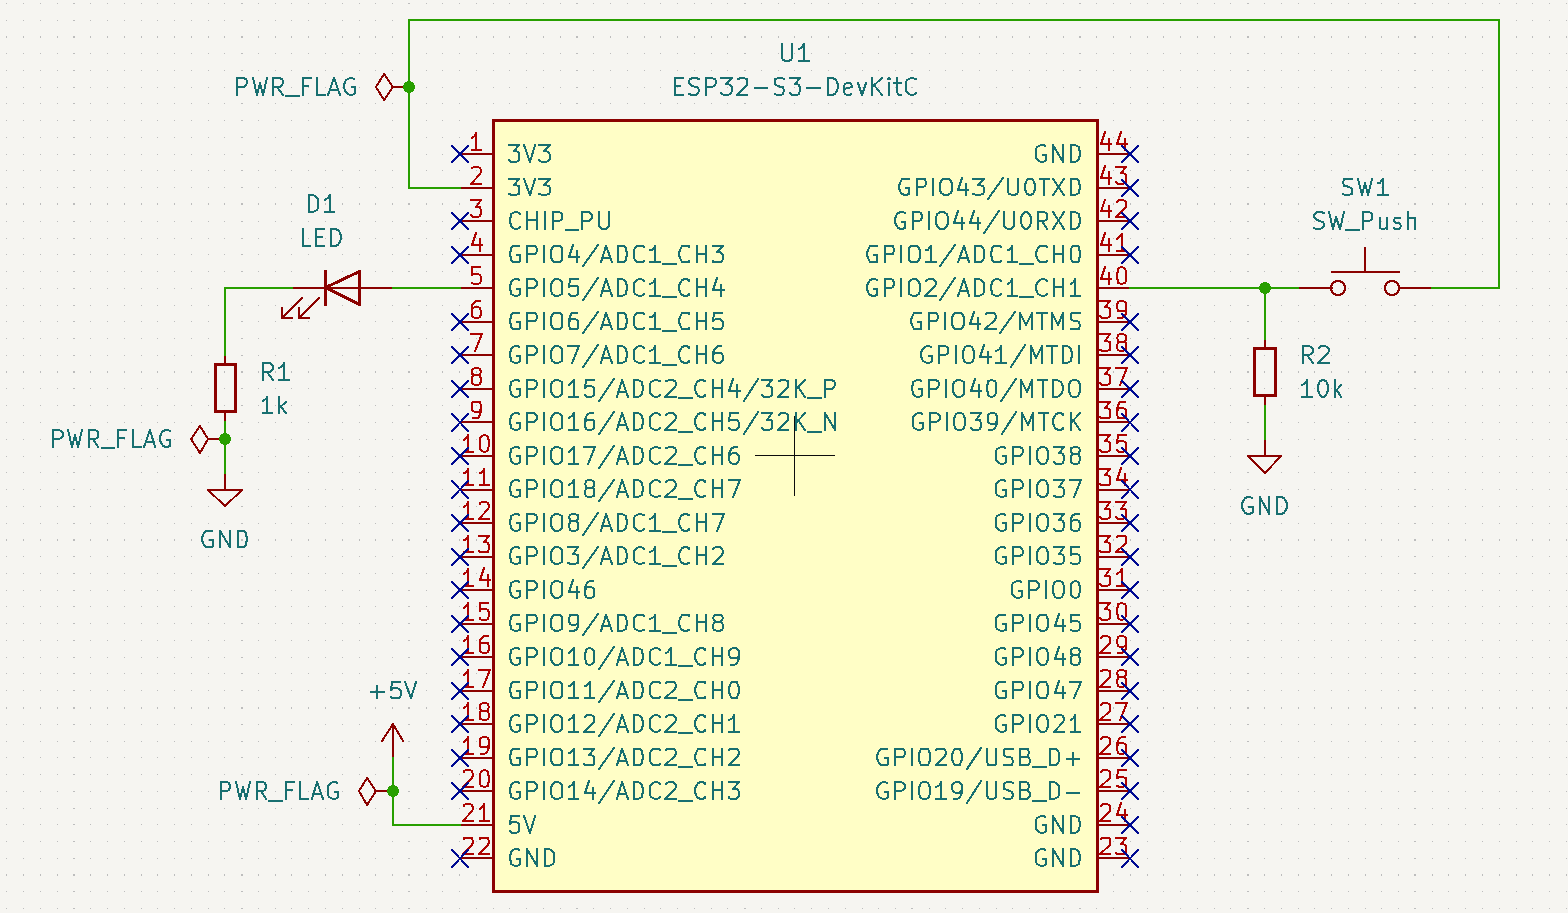Select the SW_Push value label
This screenshot has height=913, width=1568.
[x=1365, y=221]
